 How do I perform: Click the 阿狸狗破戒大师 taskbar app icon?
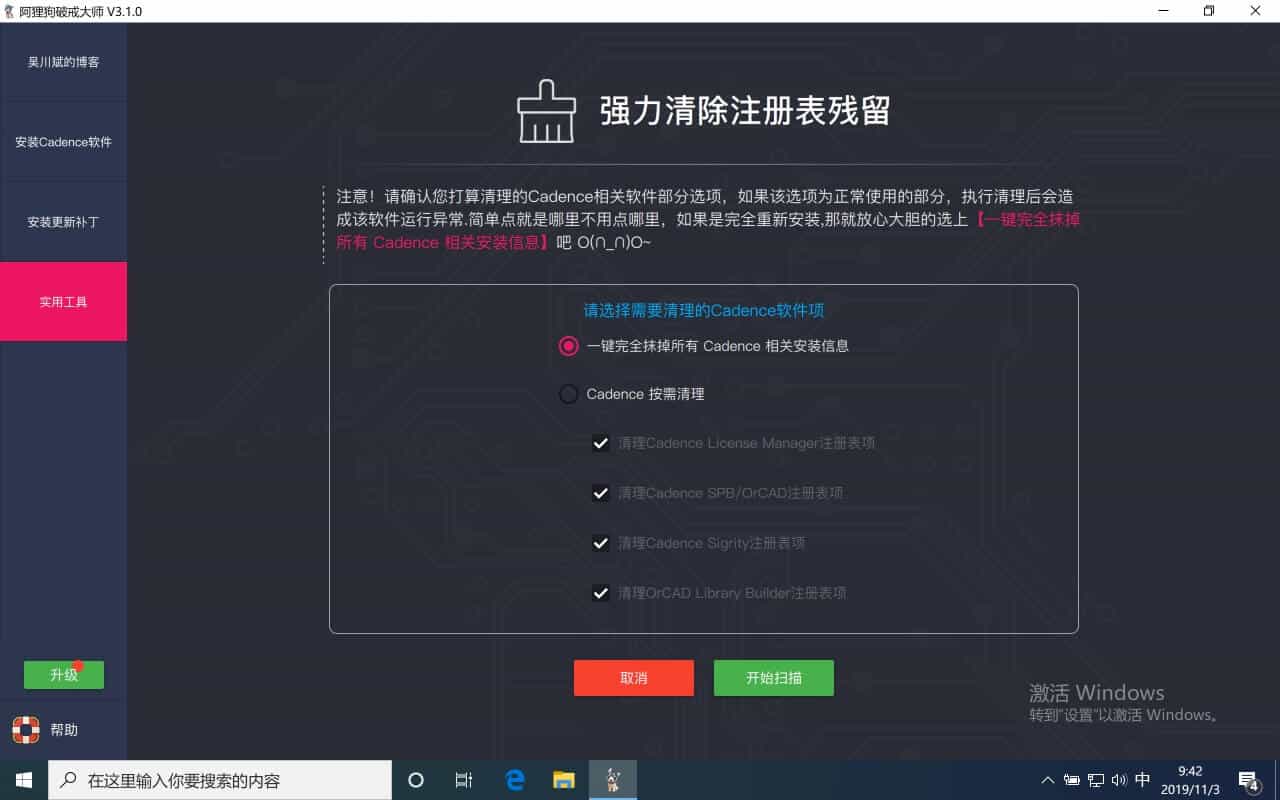point(612,780)
